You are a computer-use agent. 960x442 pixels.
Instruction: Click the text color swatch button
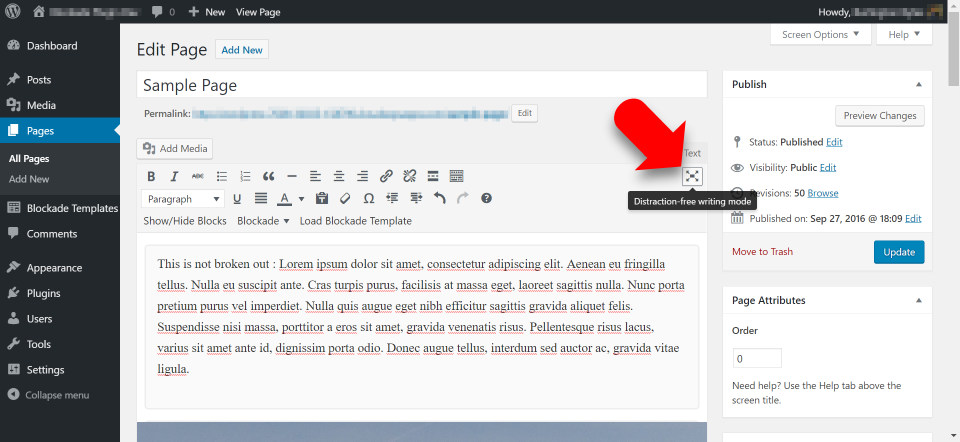pyautogui.click(x=284, y=198)
